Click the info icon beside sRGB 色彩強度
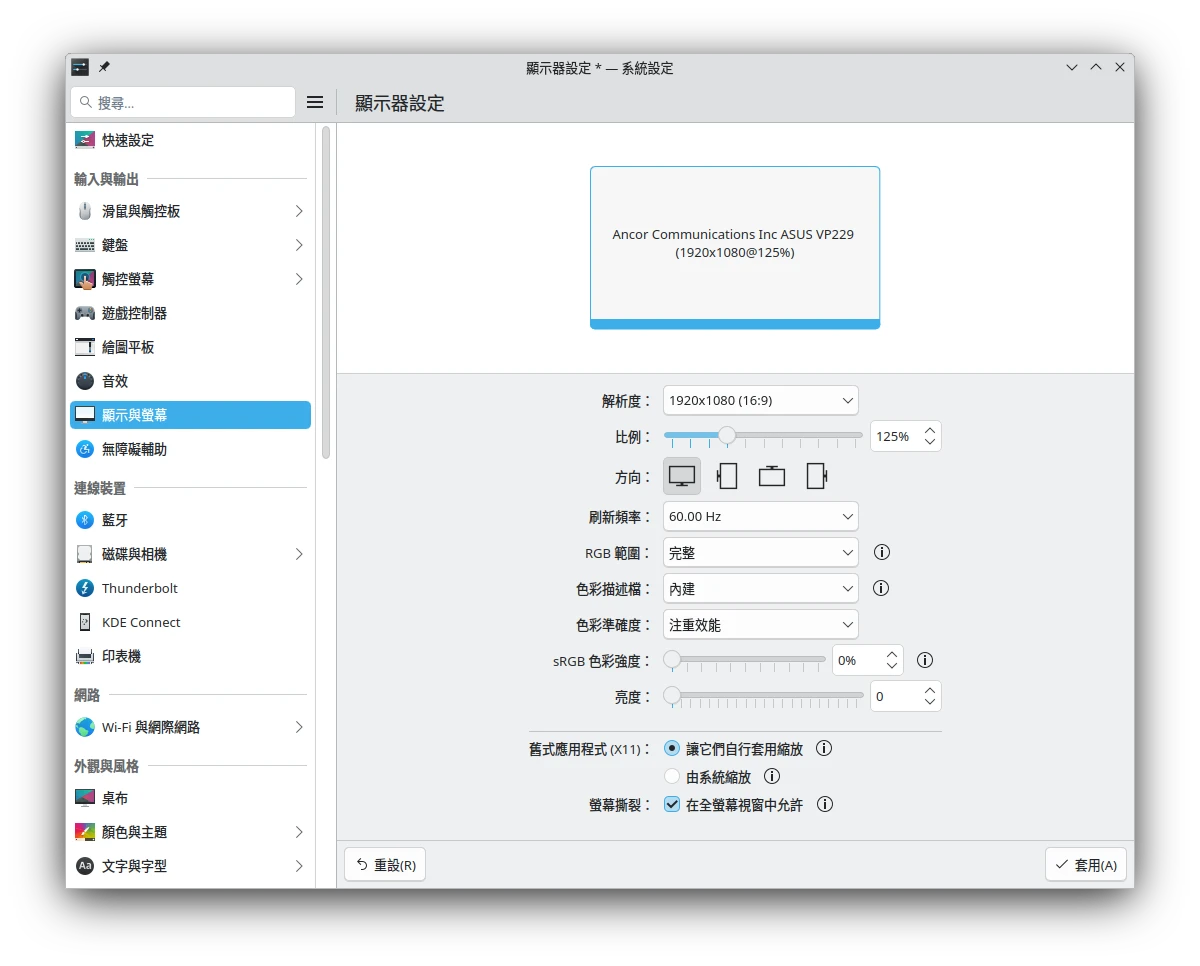The image size is (1200, 966). point(925,660)
